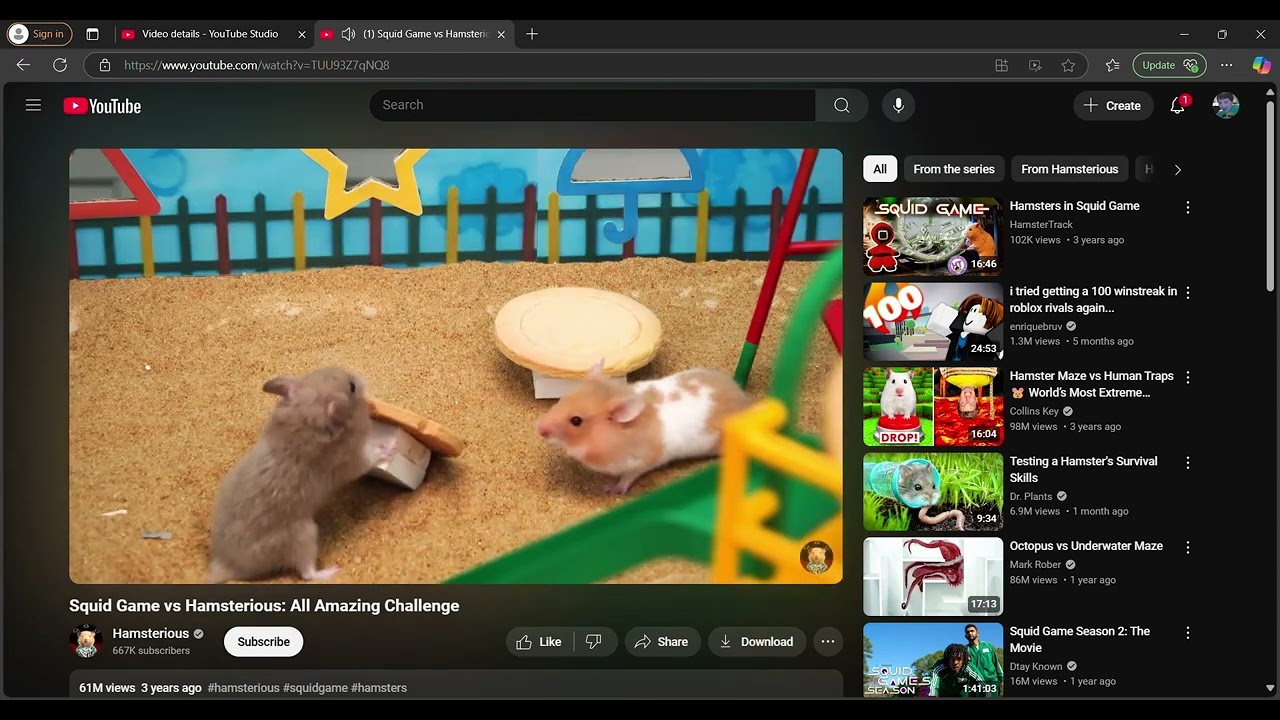Go back in browser history
Screen dimensions: 1280x720
(23, 65)
